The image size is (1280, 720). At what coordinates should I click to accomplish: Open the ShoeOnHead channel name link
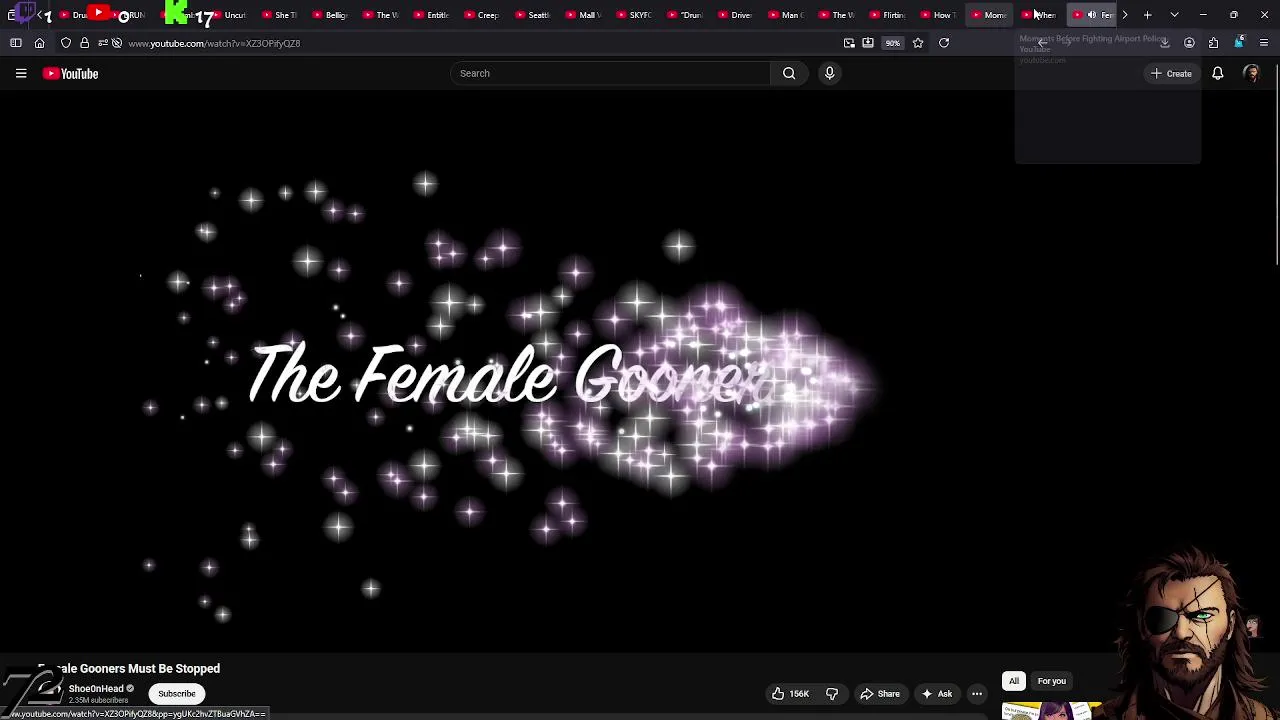coord(96,689)
